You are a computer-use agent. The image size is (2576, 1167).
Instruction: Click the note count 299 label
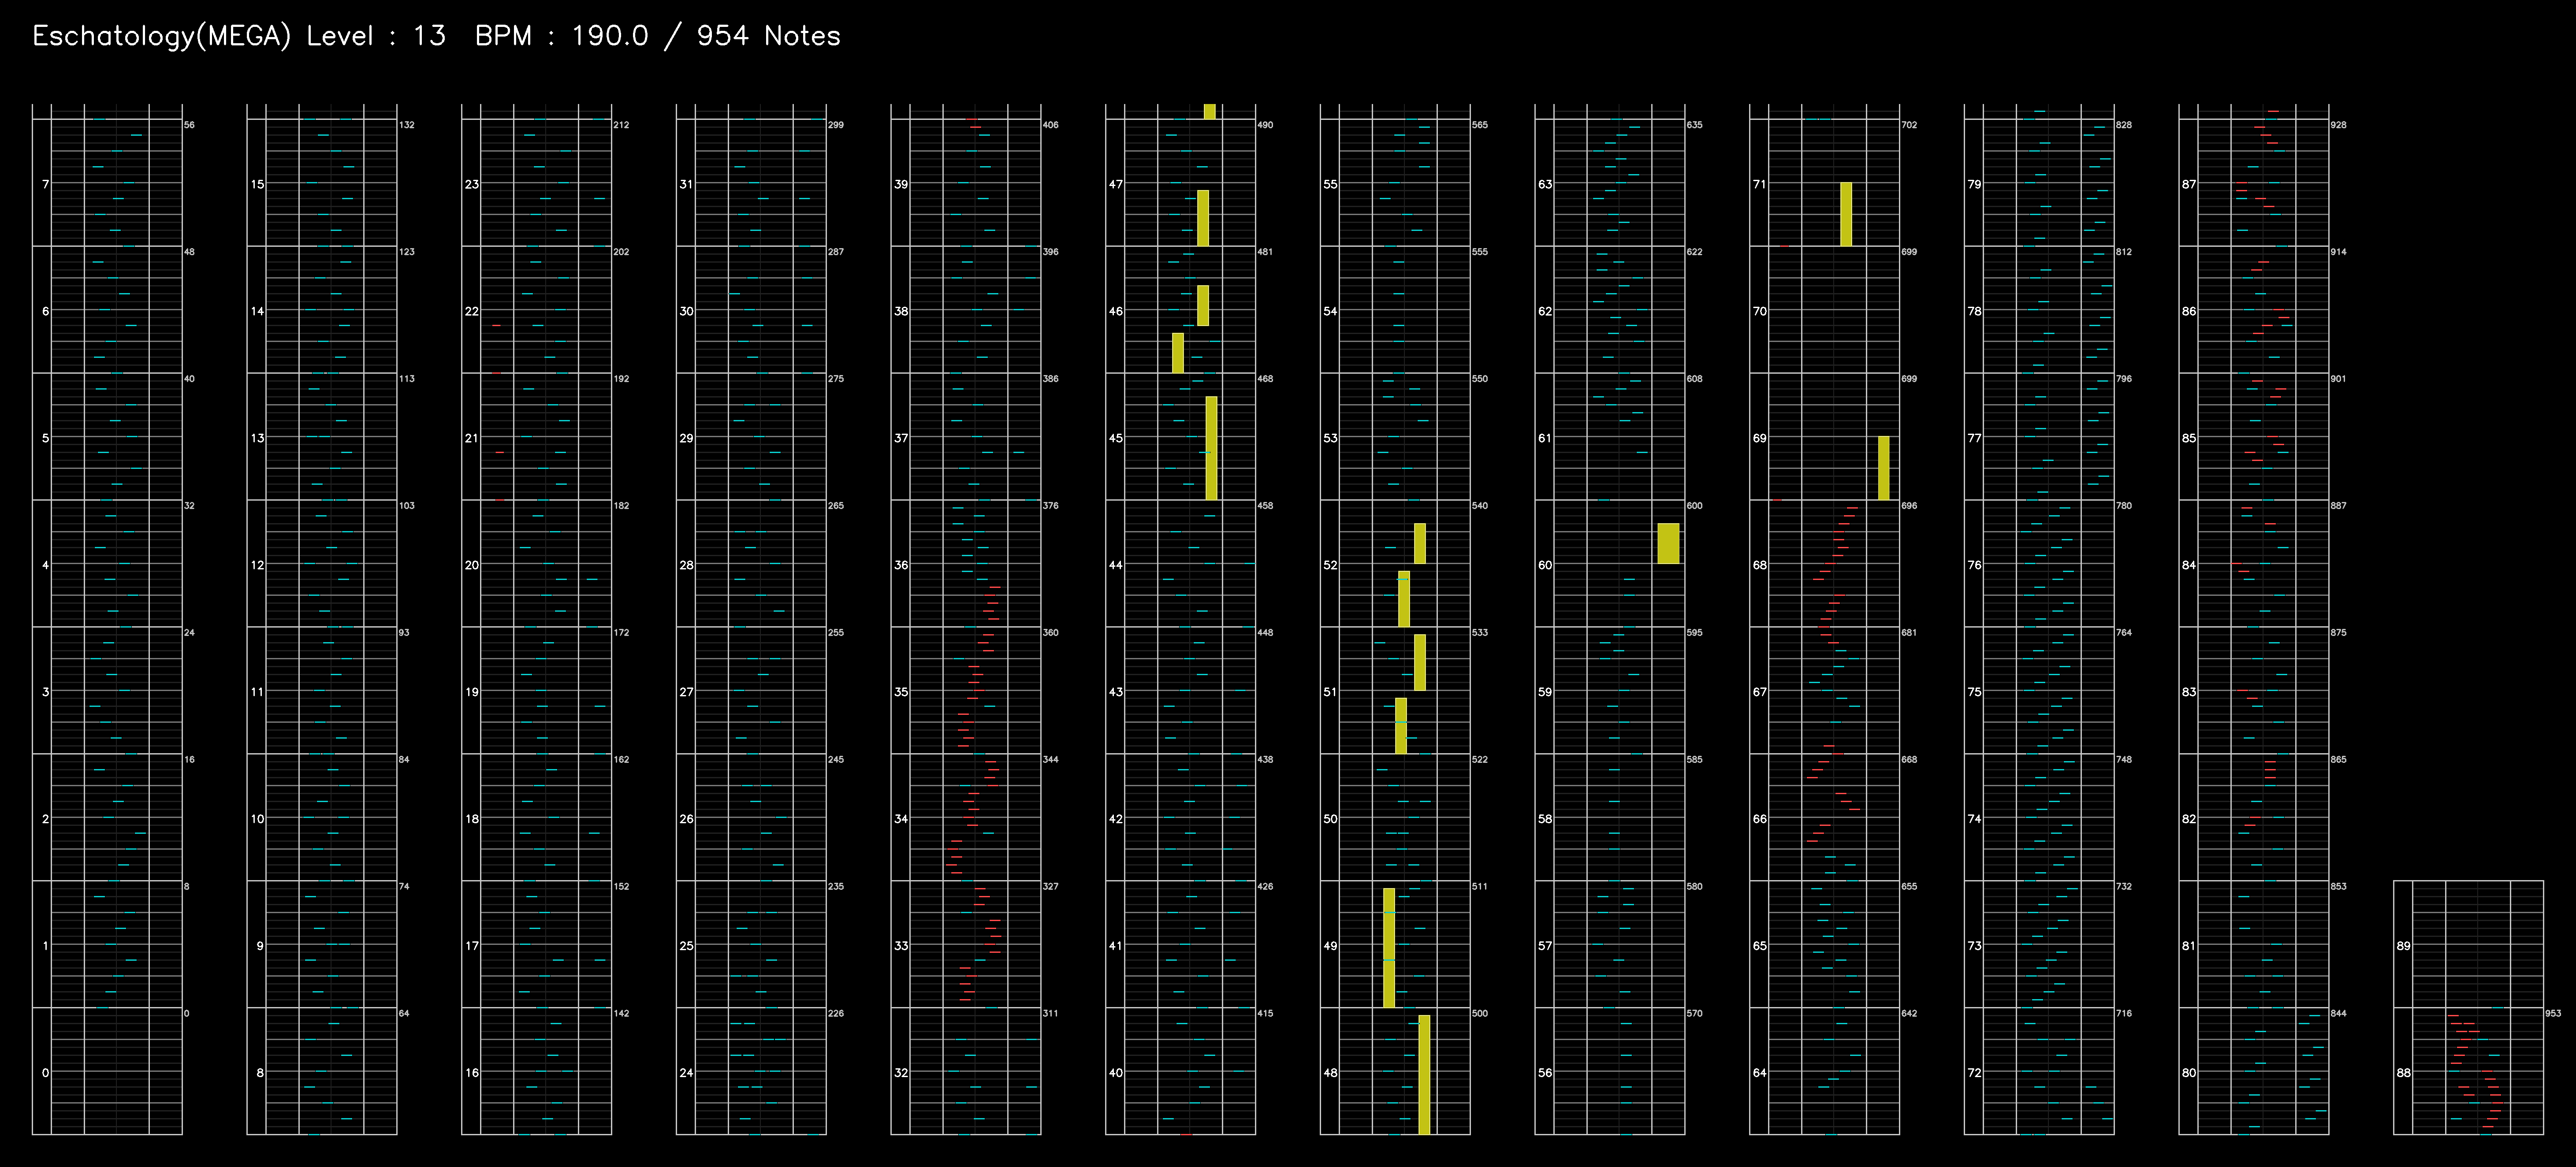(836, 125)
